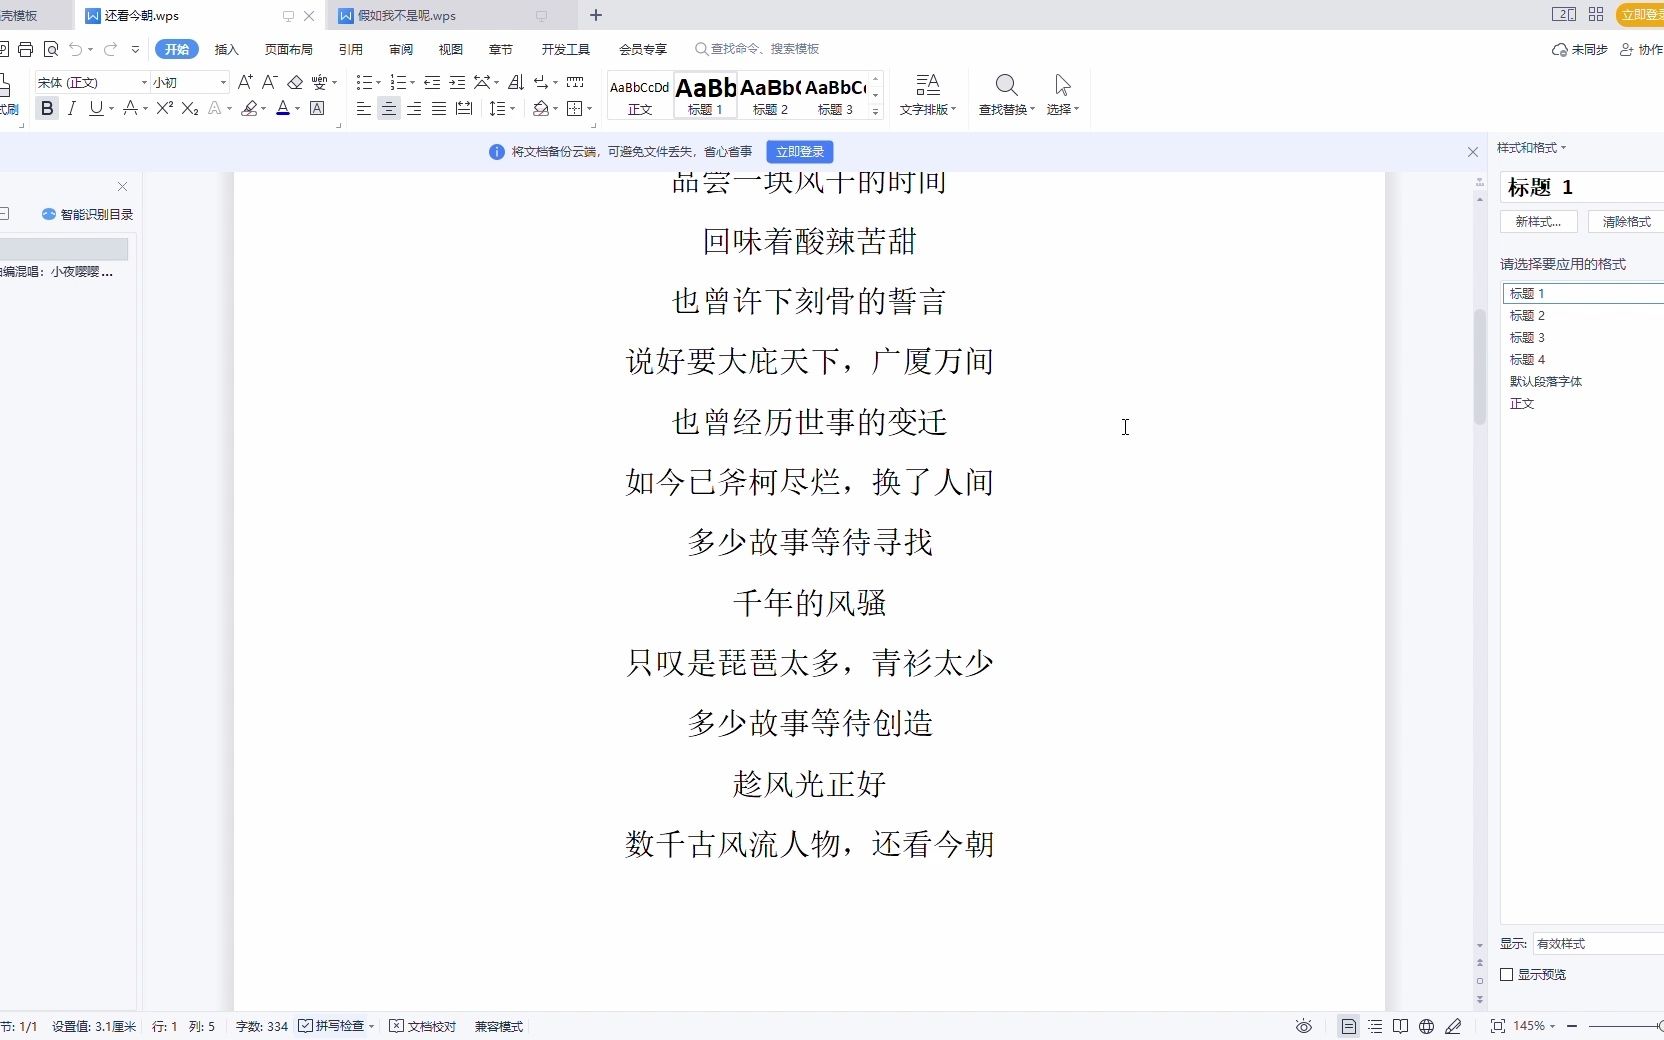Increase font size with A+ icon

(245, 82)
